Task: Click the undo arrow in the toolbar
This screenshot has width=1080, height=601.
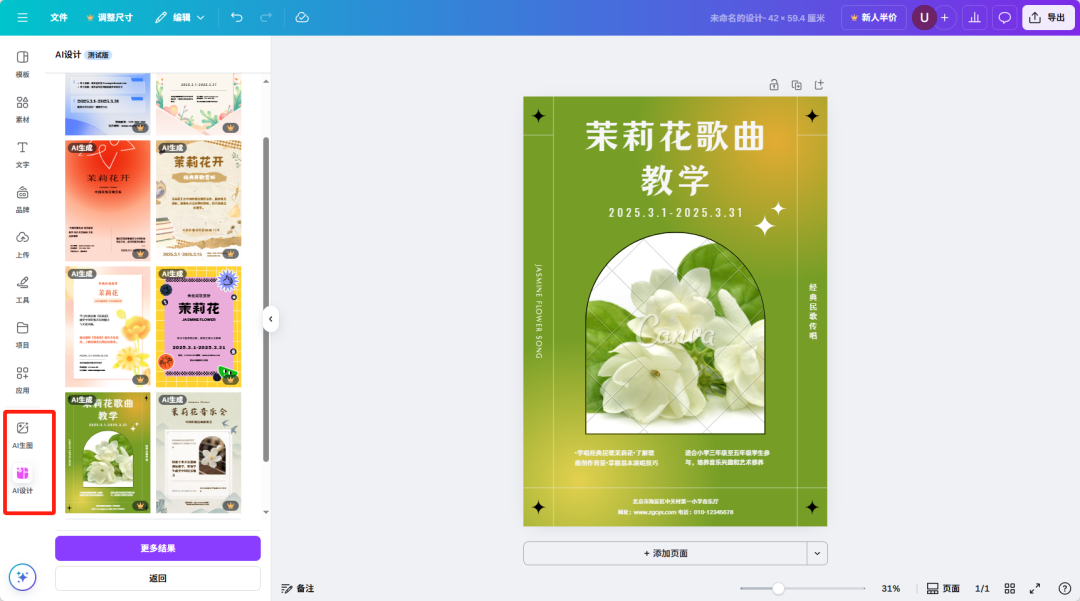Action: point(238,17)
